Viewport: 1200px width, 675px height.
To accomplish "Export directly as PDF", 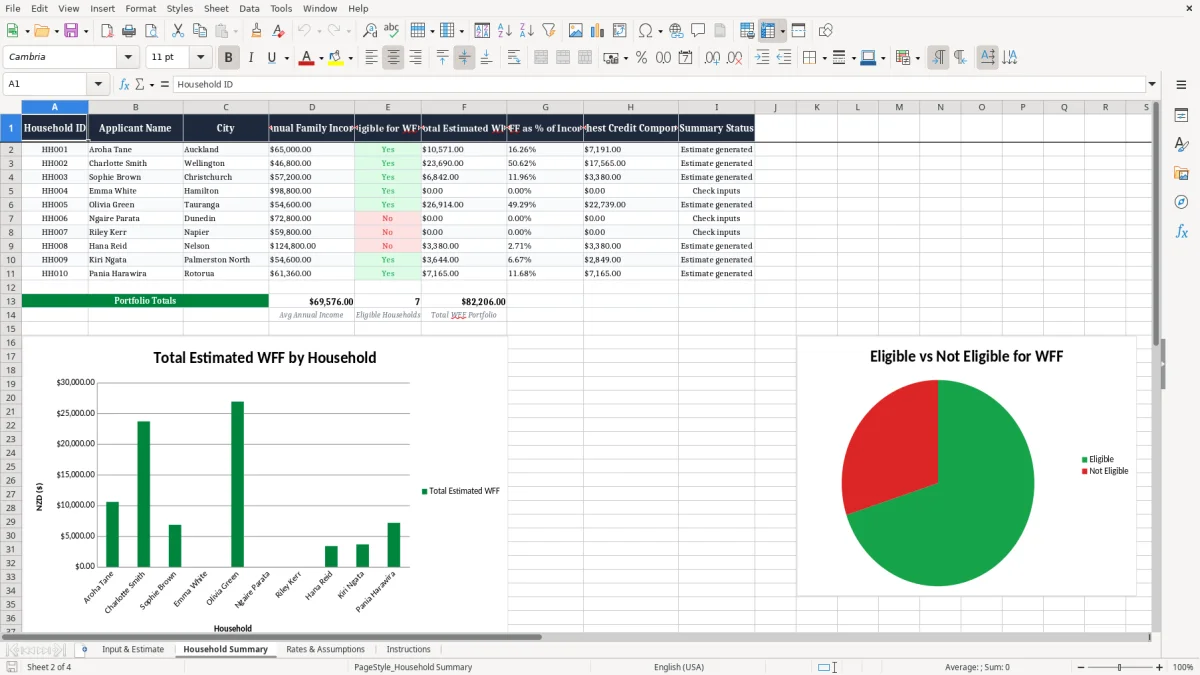I will [x=106, y=31].
